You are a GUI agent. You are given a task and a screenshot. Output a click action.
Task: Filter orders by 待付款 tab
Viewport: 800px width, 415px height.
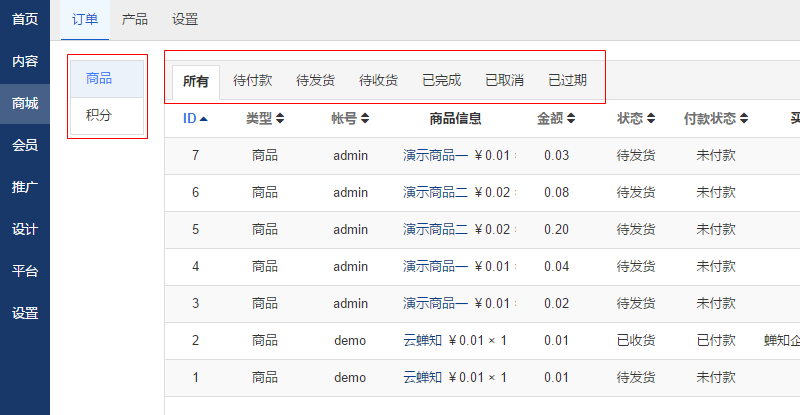252,81
